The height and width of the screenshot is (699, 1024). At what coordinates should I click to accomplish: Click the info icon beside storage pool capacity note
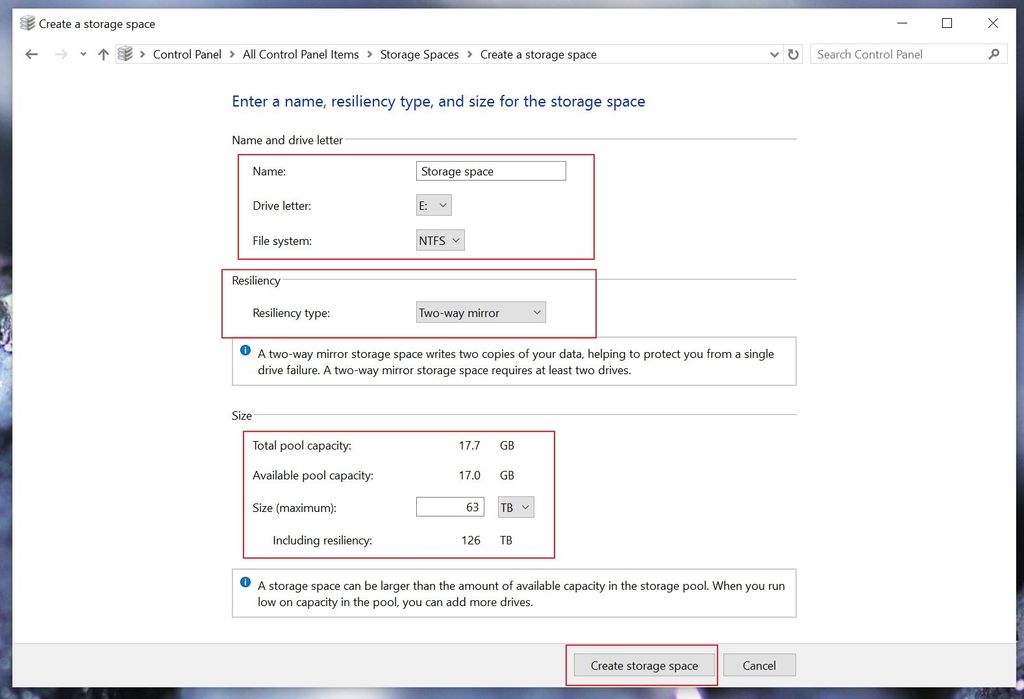tap(246, 584)
